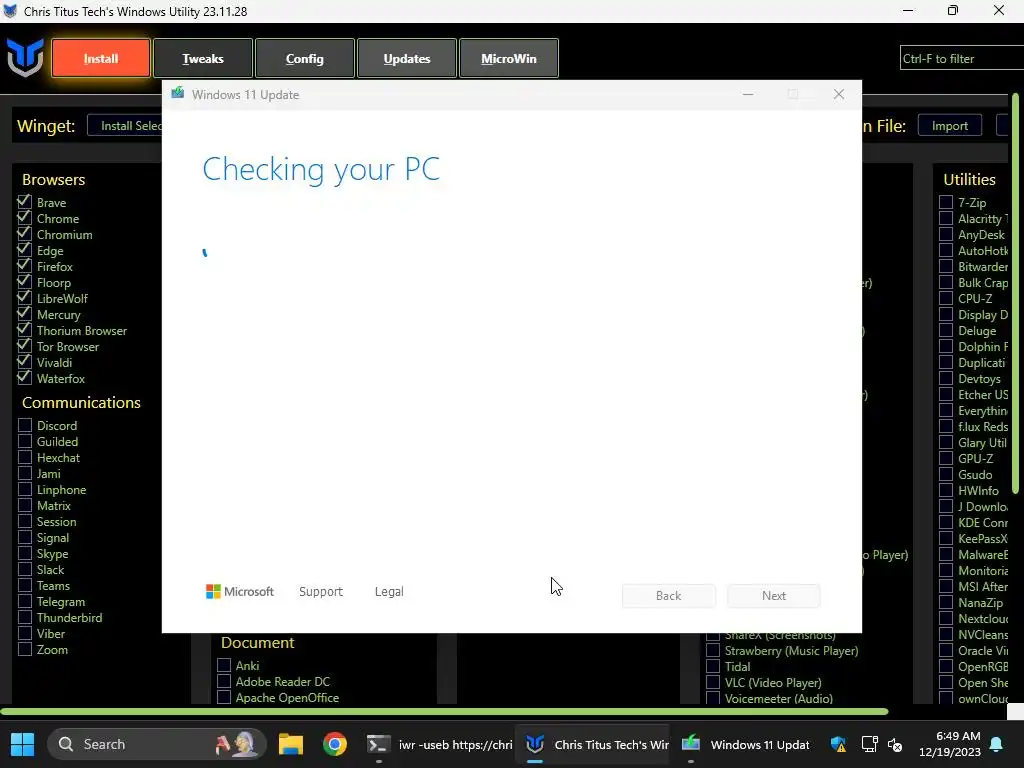Click the Import button
1024x768 pixels.
tap(950, 125)
